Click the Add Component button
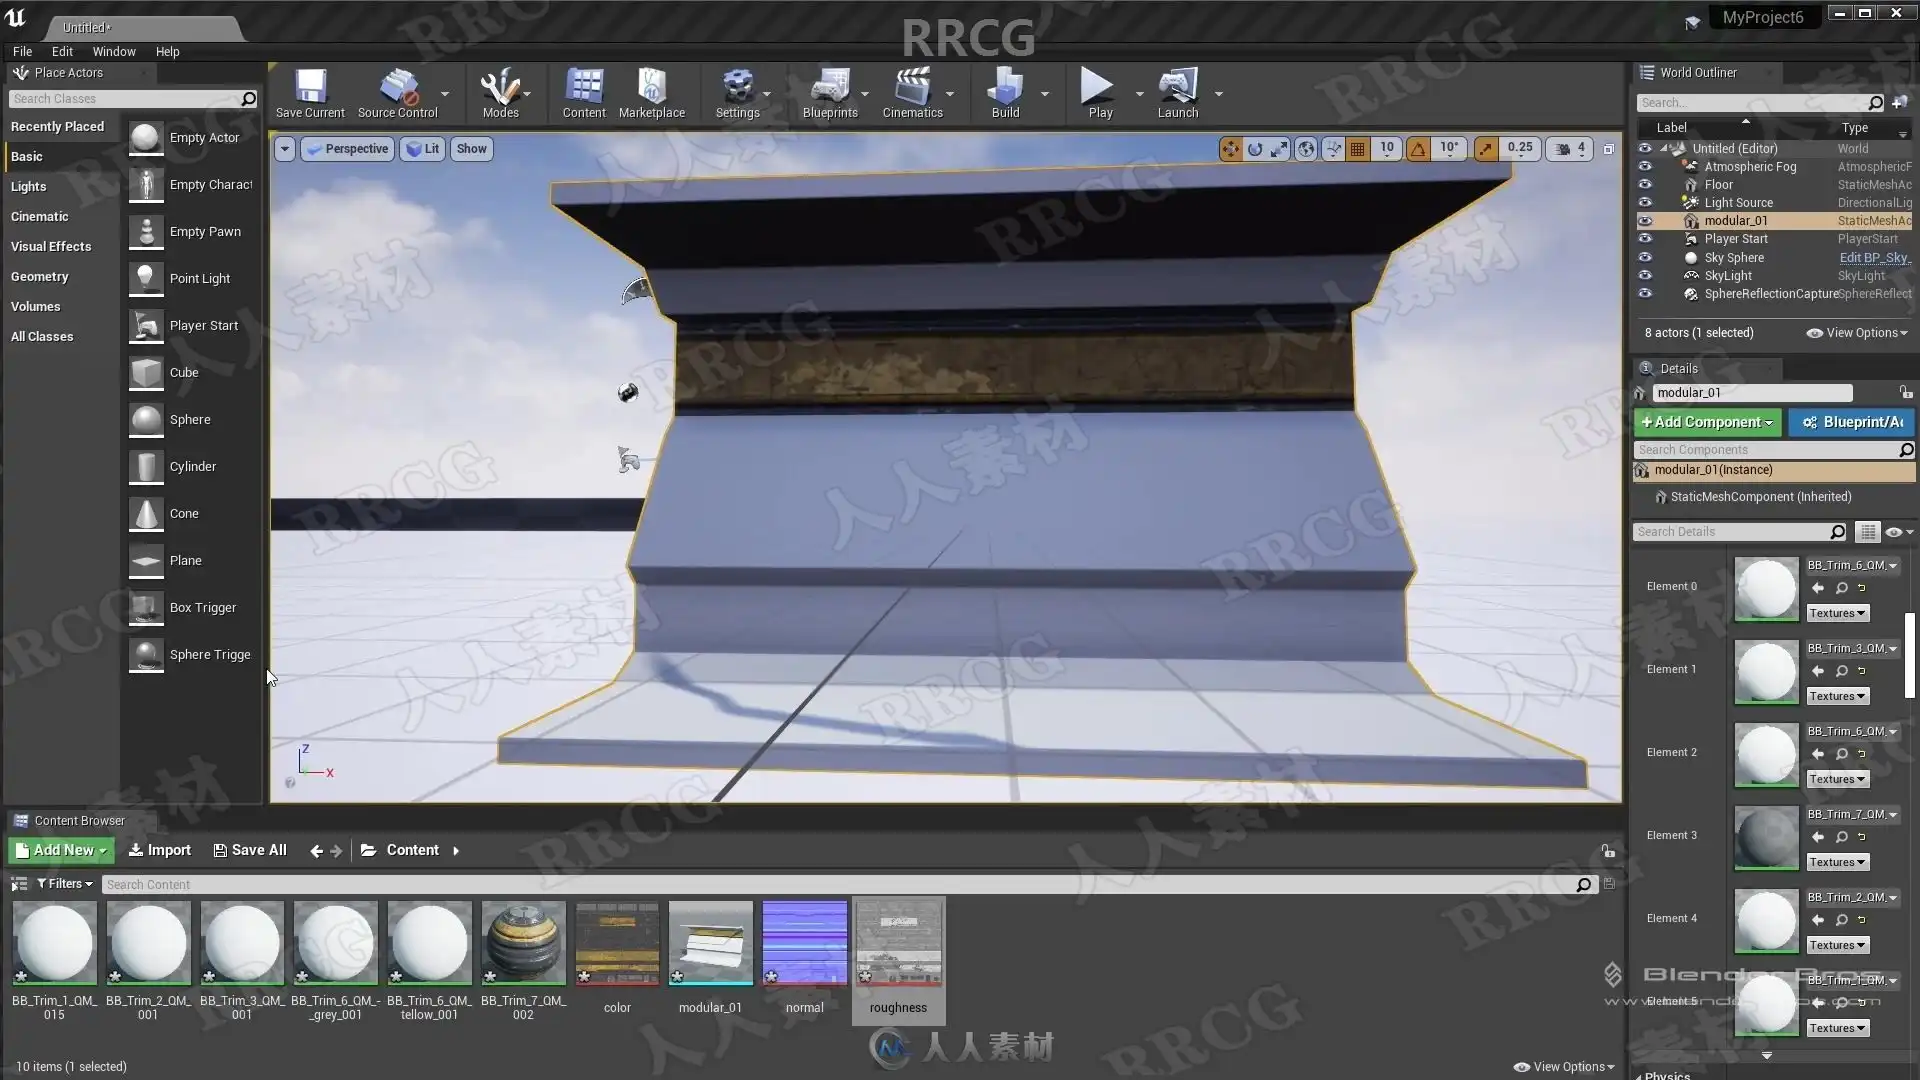Screen dimensions: 1920x1080 1707,423
